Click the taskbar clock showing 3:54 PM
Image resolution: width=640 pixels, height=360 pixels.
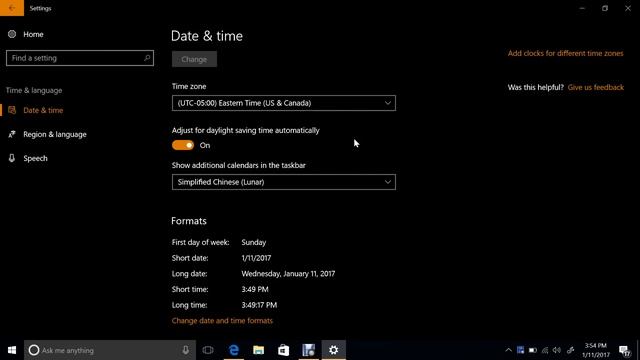tap(596, 350)
